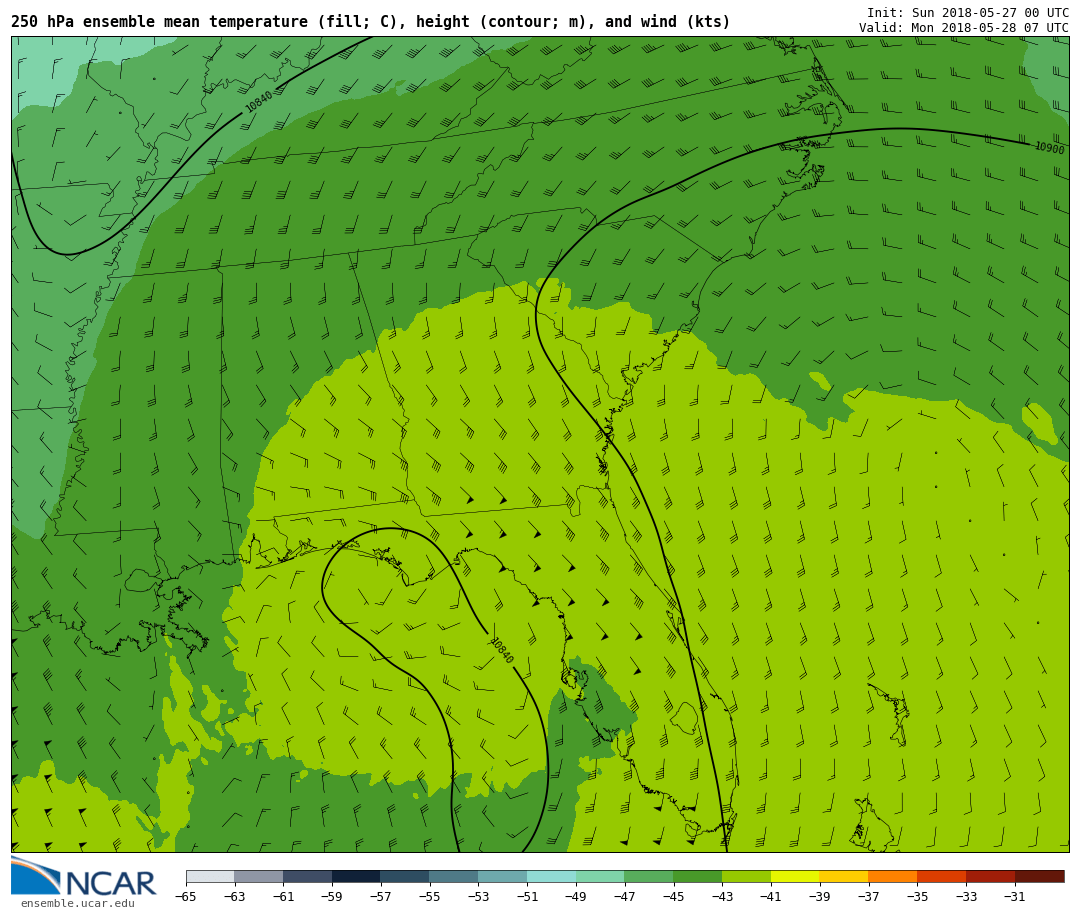Pick the amber -39 to -37 colorbar swatch
Screen dimensions: 1080x915
point(844,876)
